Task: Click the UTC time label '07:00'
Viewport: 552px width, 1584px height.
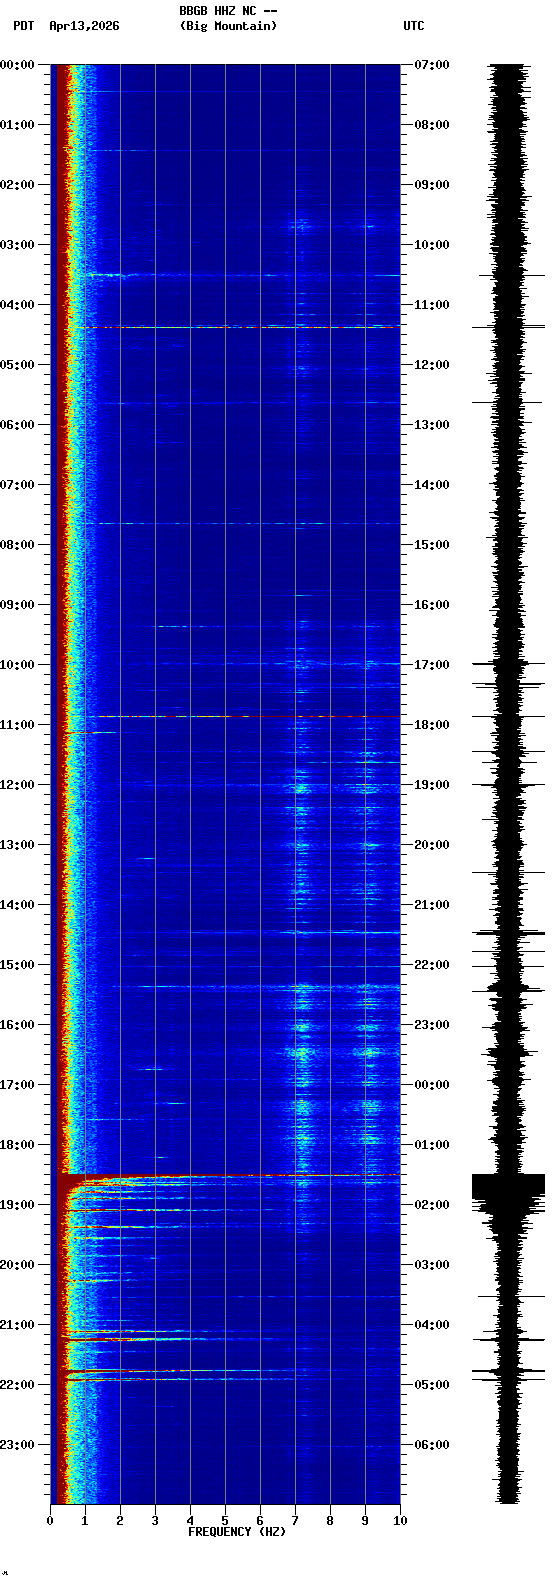Action: pos(432,65)
